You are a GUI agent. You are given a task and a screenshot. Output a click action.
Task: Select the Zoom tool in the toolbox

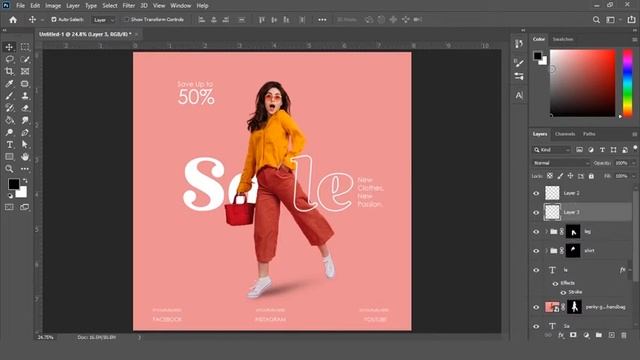pyautogui.click(x=9, y=169)
